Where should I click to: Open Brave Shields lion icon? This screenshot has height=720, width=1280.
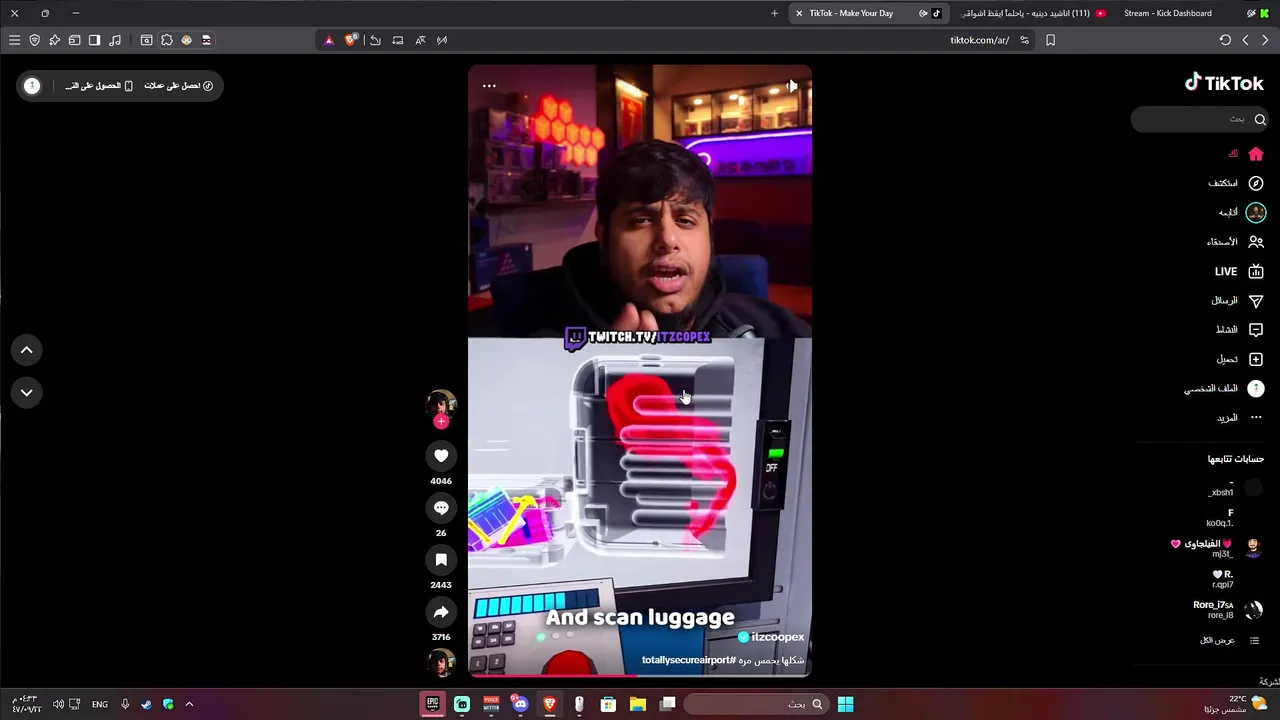350,40
